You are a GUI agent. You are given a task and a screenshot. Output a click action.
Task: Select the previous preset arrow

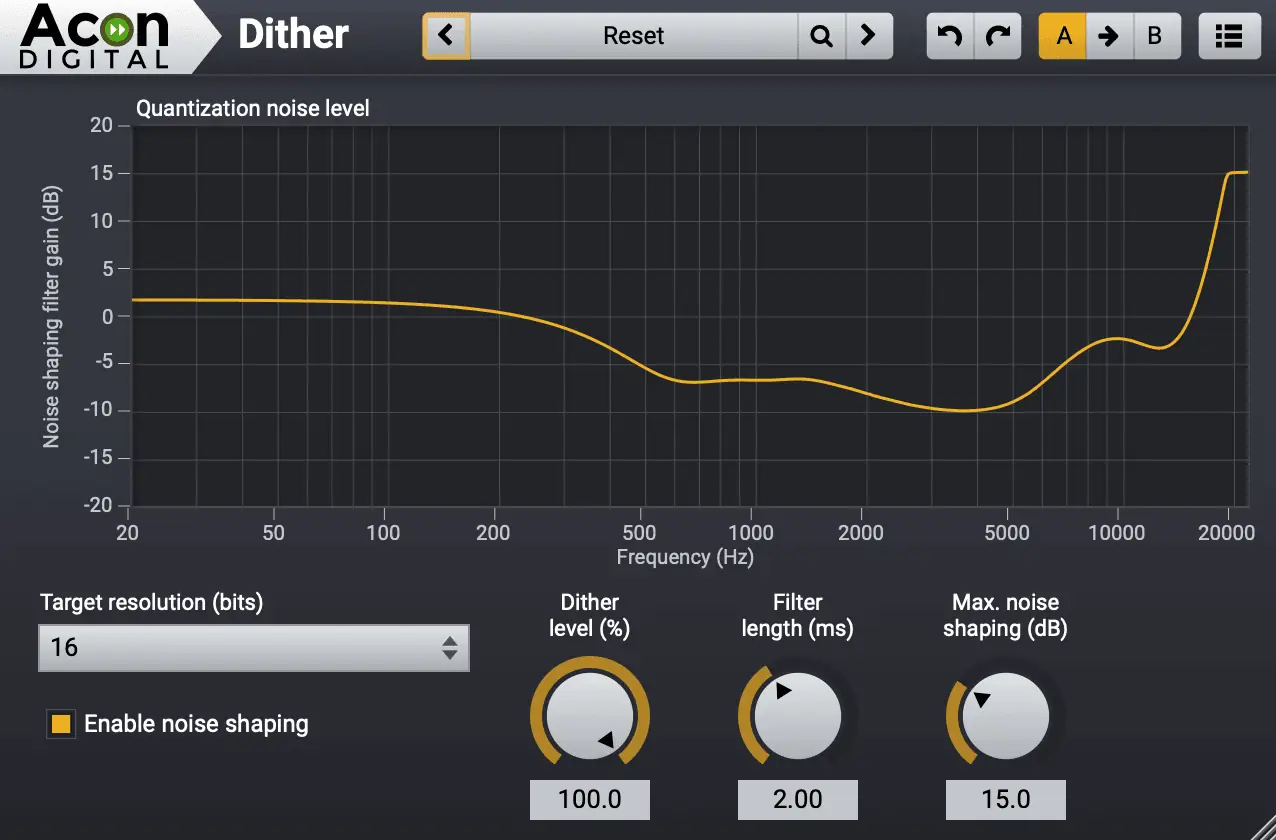pyautogui.click(x=444, y=35)
